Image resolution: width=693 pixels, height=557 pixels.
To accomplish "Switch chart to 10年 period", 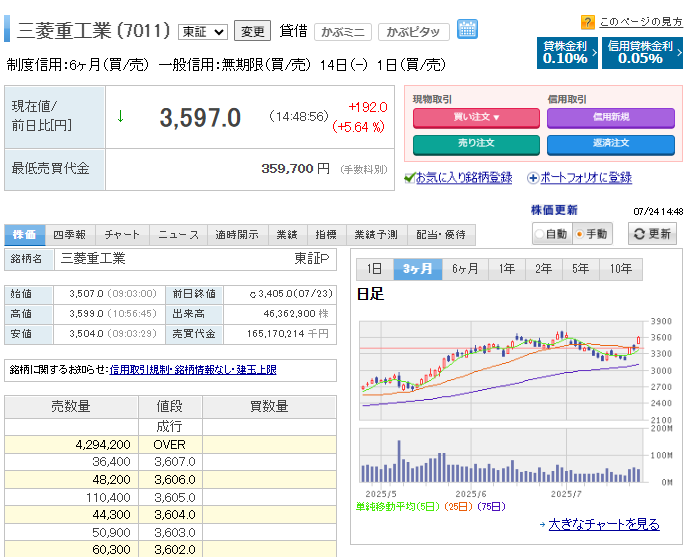I will [x=621, y=269].
